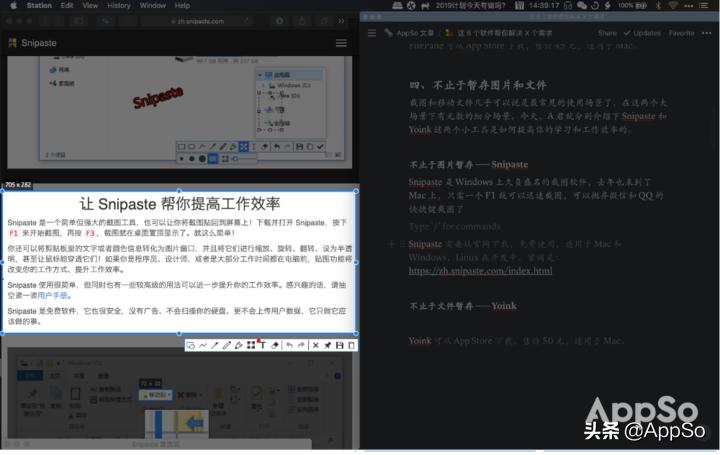Open Notification Center icon in menu bar

coord(703,6)
